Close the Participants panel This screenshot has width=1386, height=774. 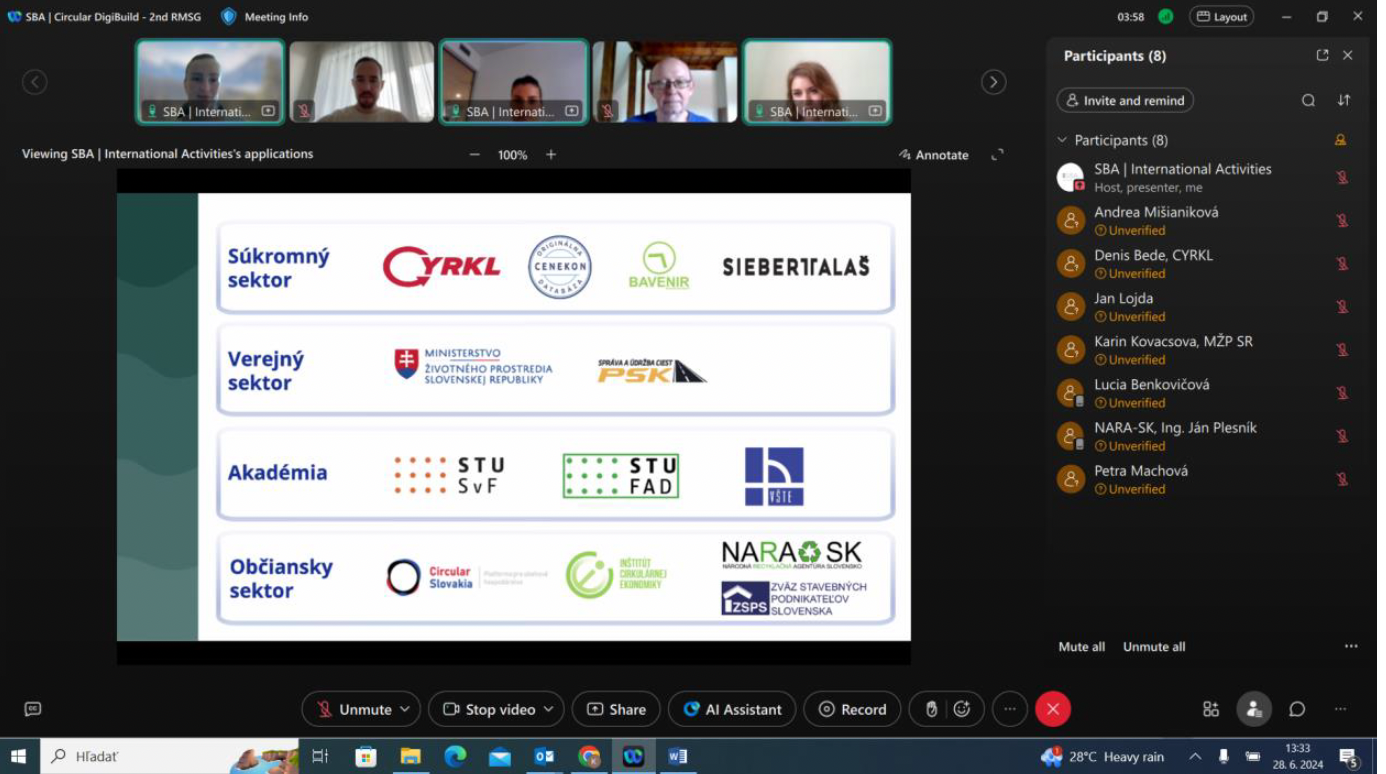1348,56
